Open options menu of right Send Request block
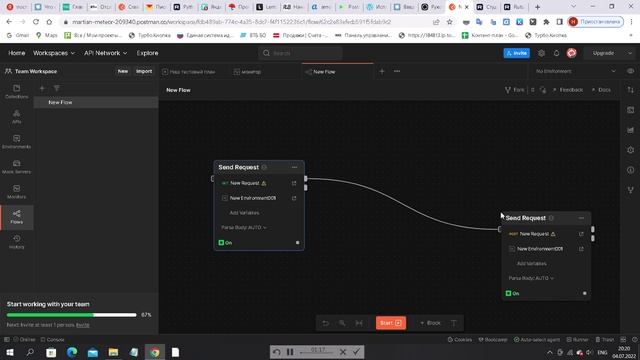The width and height of the screenshot is (640, 360). 581,218
